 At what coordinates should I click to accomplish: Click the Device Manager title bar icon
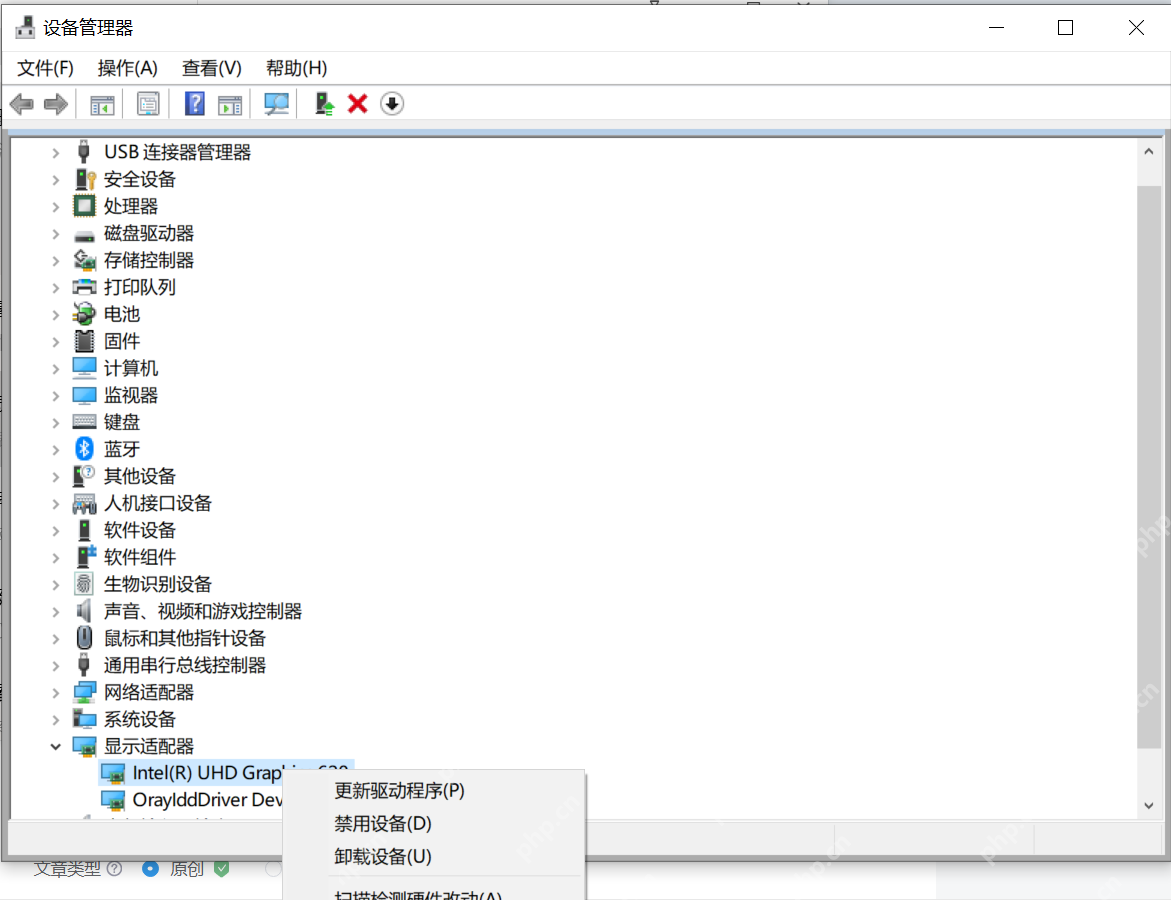pos(25,28)
